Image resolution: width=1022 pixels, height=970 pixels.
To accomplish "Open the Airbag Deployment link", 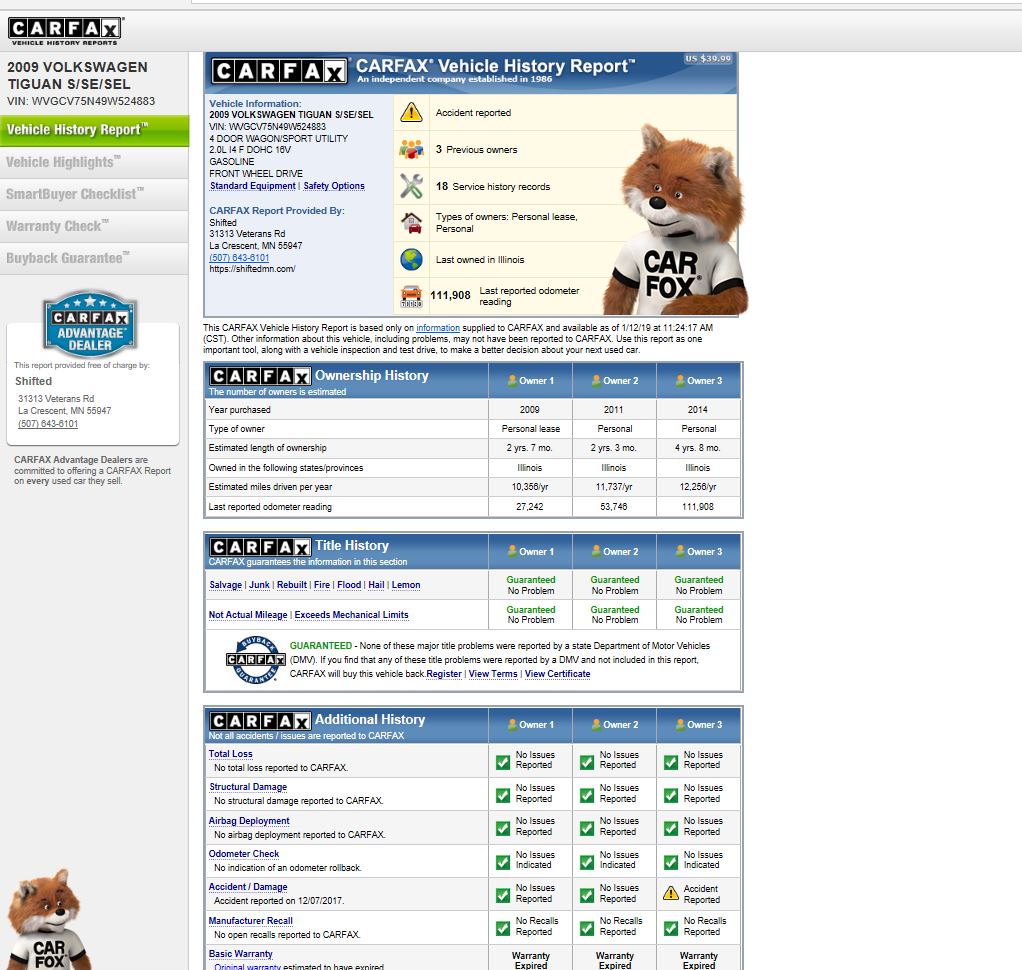I will pyautogui.click(x=249, y=821).
